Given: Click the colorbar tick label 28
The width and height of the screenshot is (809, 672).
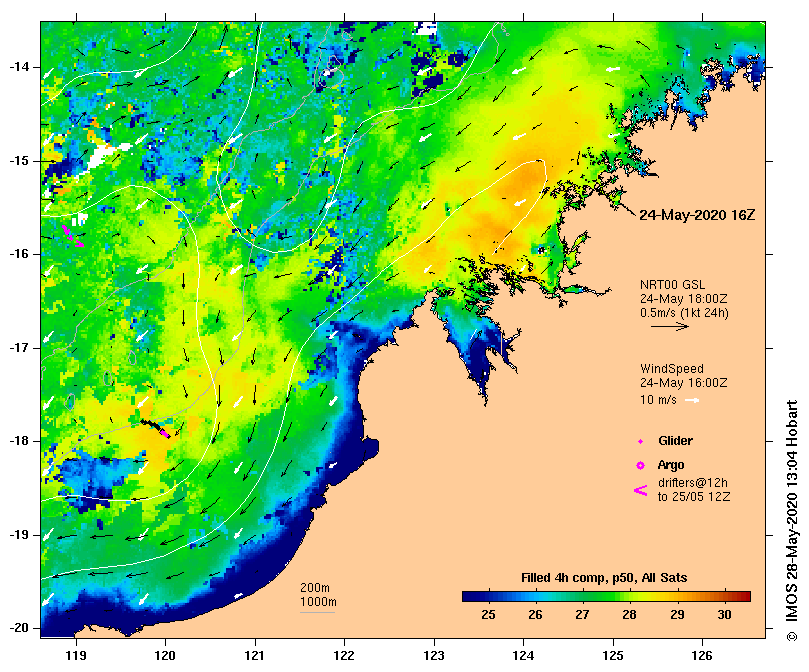Looking at the screenshot, I should click(629, 615).
